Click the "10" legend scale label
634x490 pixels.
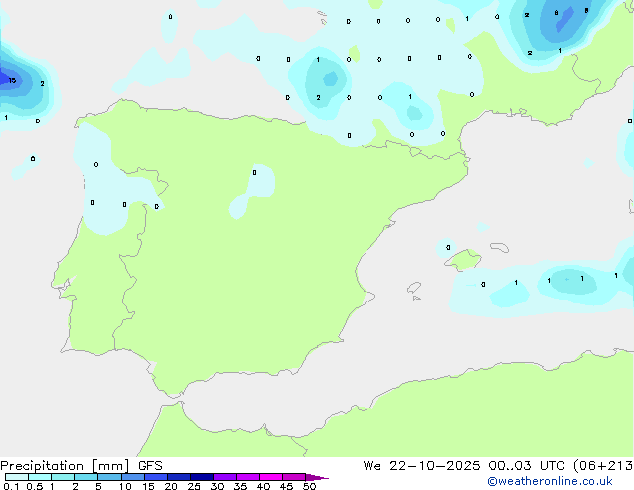pos(125,486)
